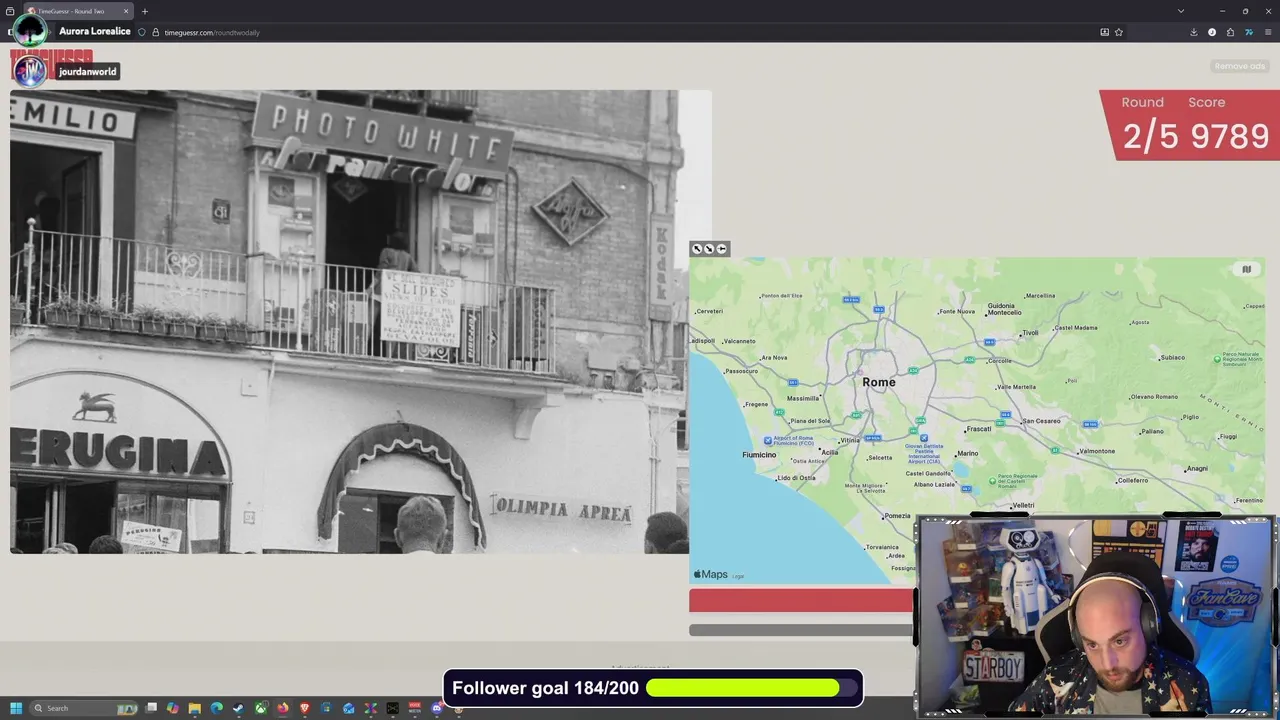1280x720 pixels.
Task: Open Microsoft Edge from the taskbar
Action: (216, 708)
